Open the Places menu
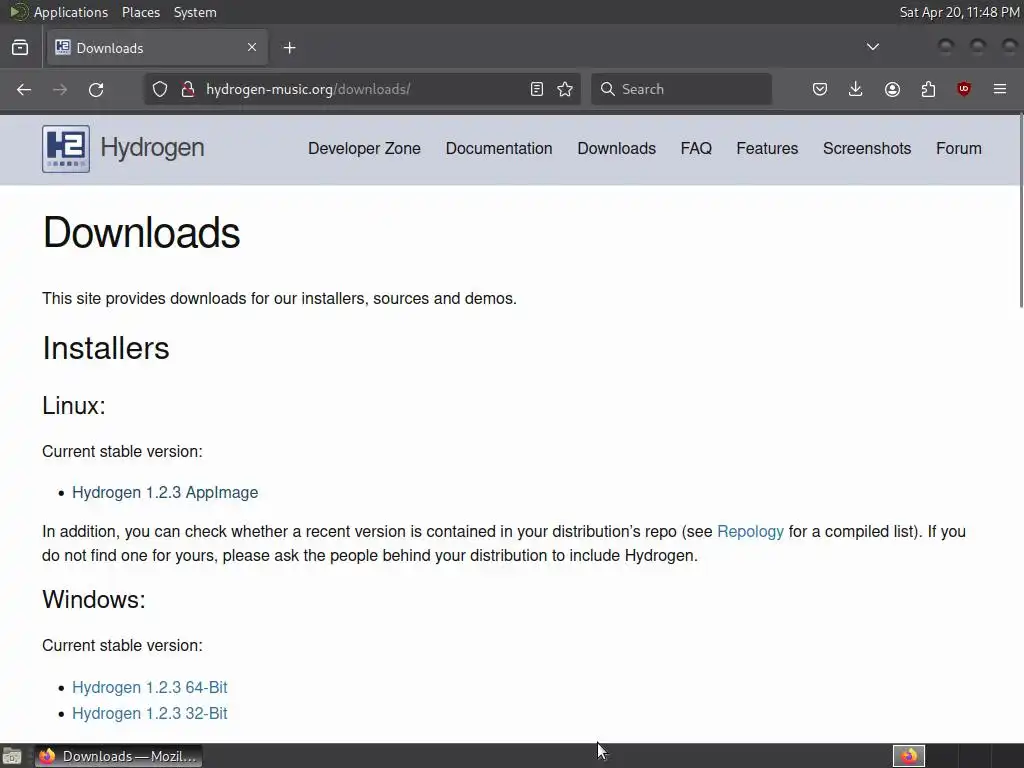 (x=141, y=12)
